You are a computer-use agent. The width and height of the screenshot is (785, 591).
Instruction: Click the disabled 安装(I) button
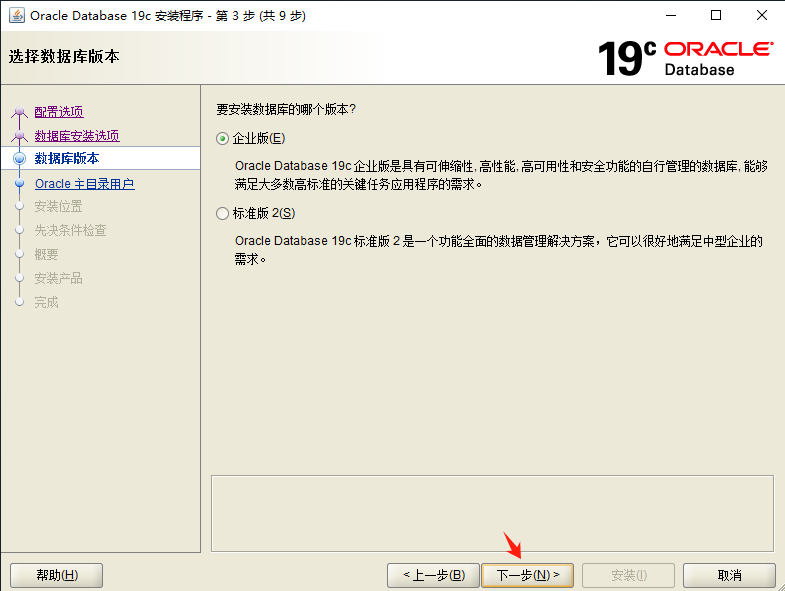tap(628, 575)
